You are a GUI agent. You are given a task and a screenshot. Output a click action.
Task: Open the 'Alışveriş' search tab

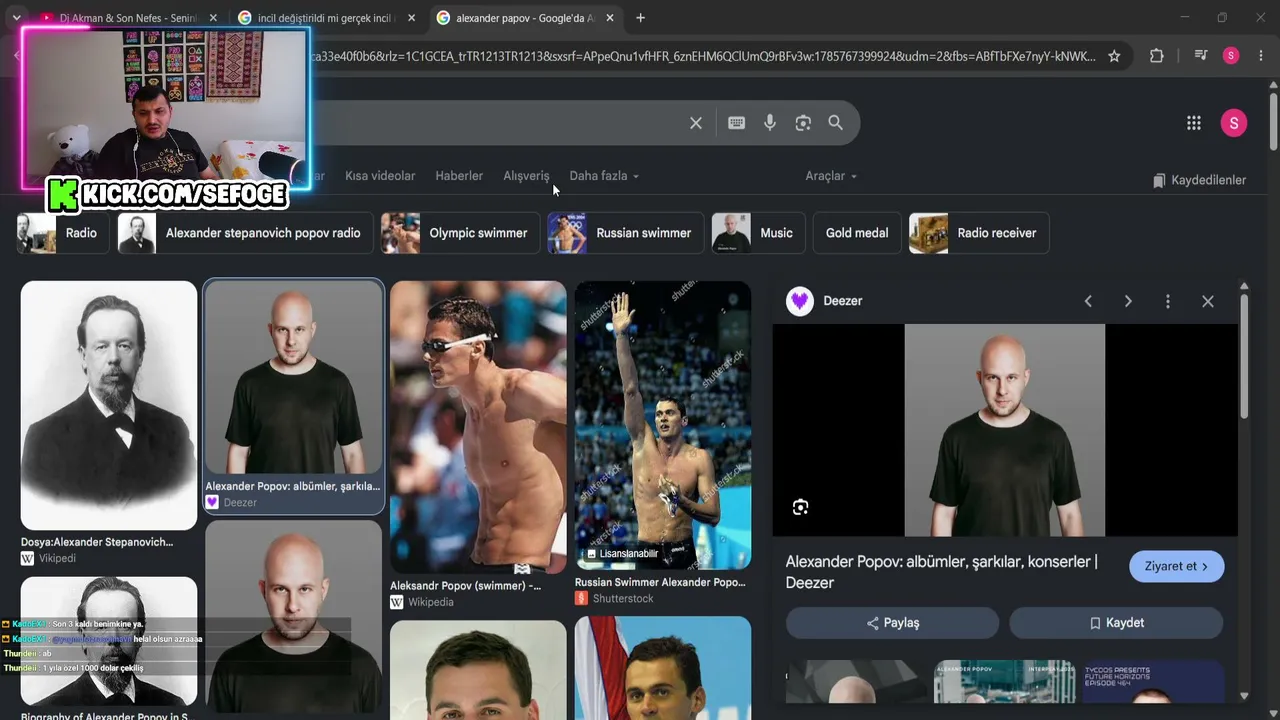pos(526,176)
